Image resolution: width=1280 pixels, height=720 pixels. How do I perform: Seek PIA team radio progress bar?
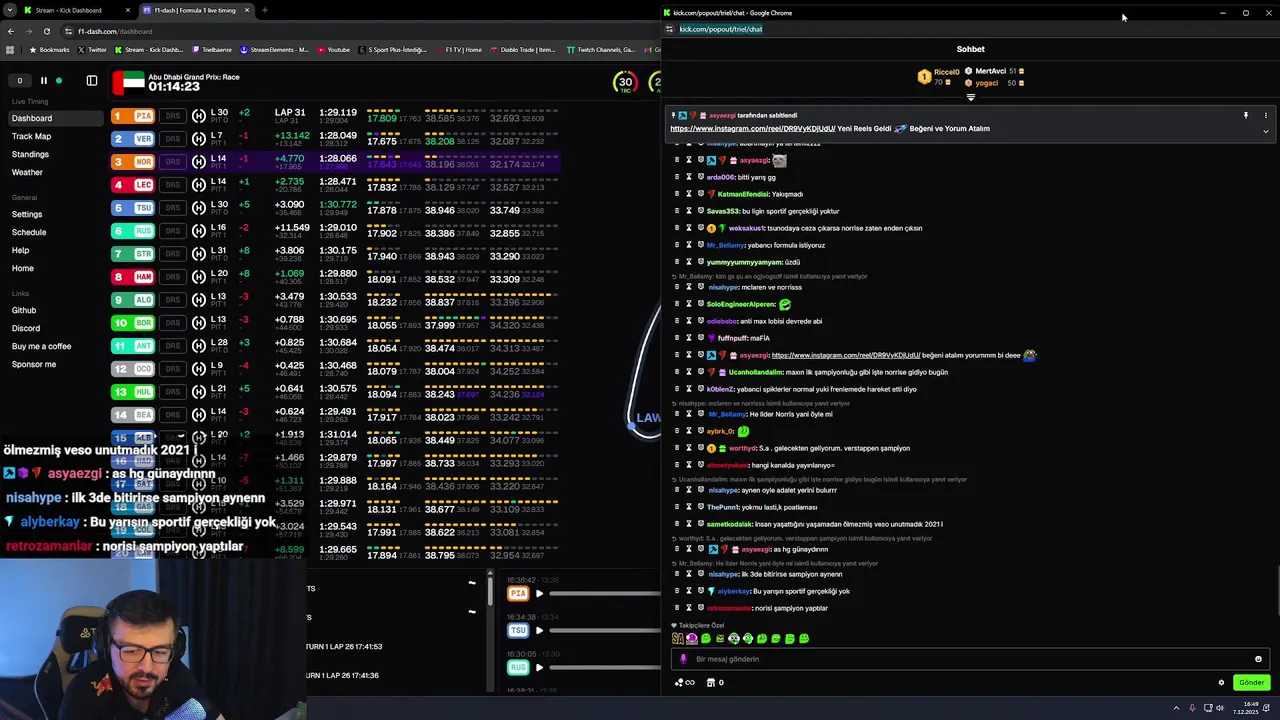pos(604,594)
